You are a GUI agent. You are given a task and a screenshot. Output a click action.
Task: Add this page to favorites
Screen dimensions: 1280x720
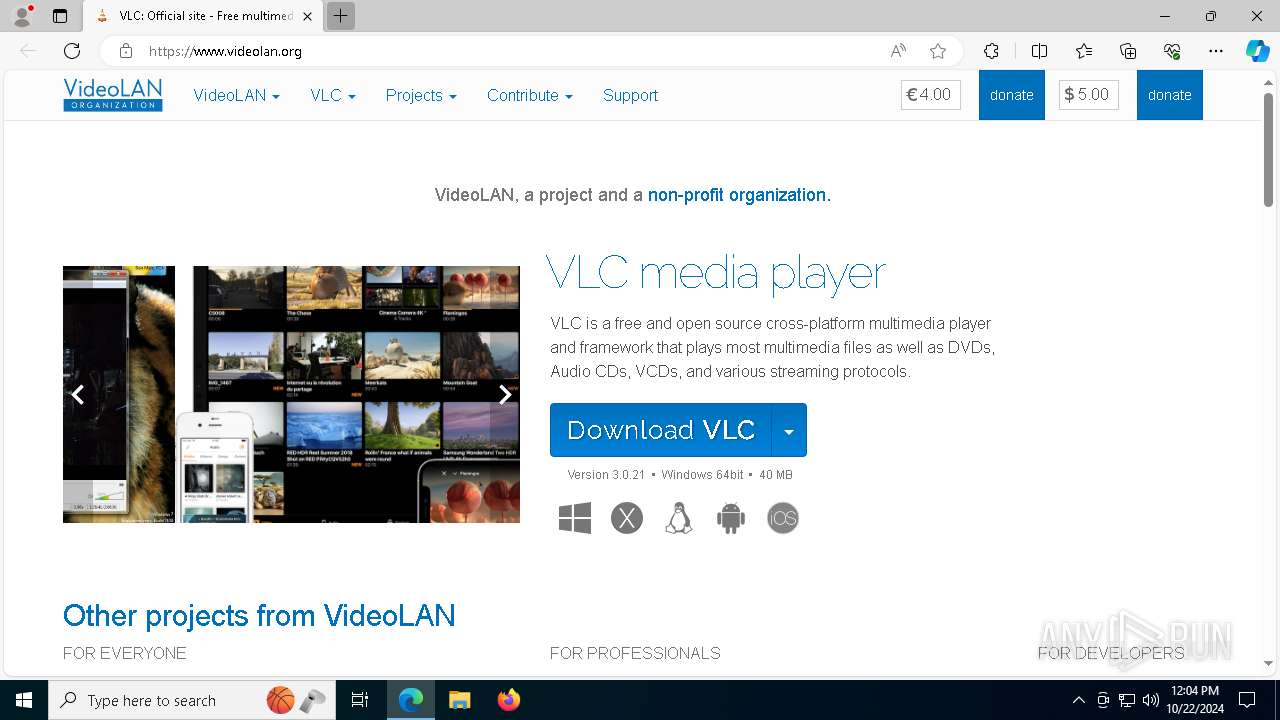point(937,51)
